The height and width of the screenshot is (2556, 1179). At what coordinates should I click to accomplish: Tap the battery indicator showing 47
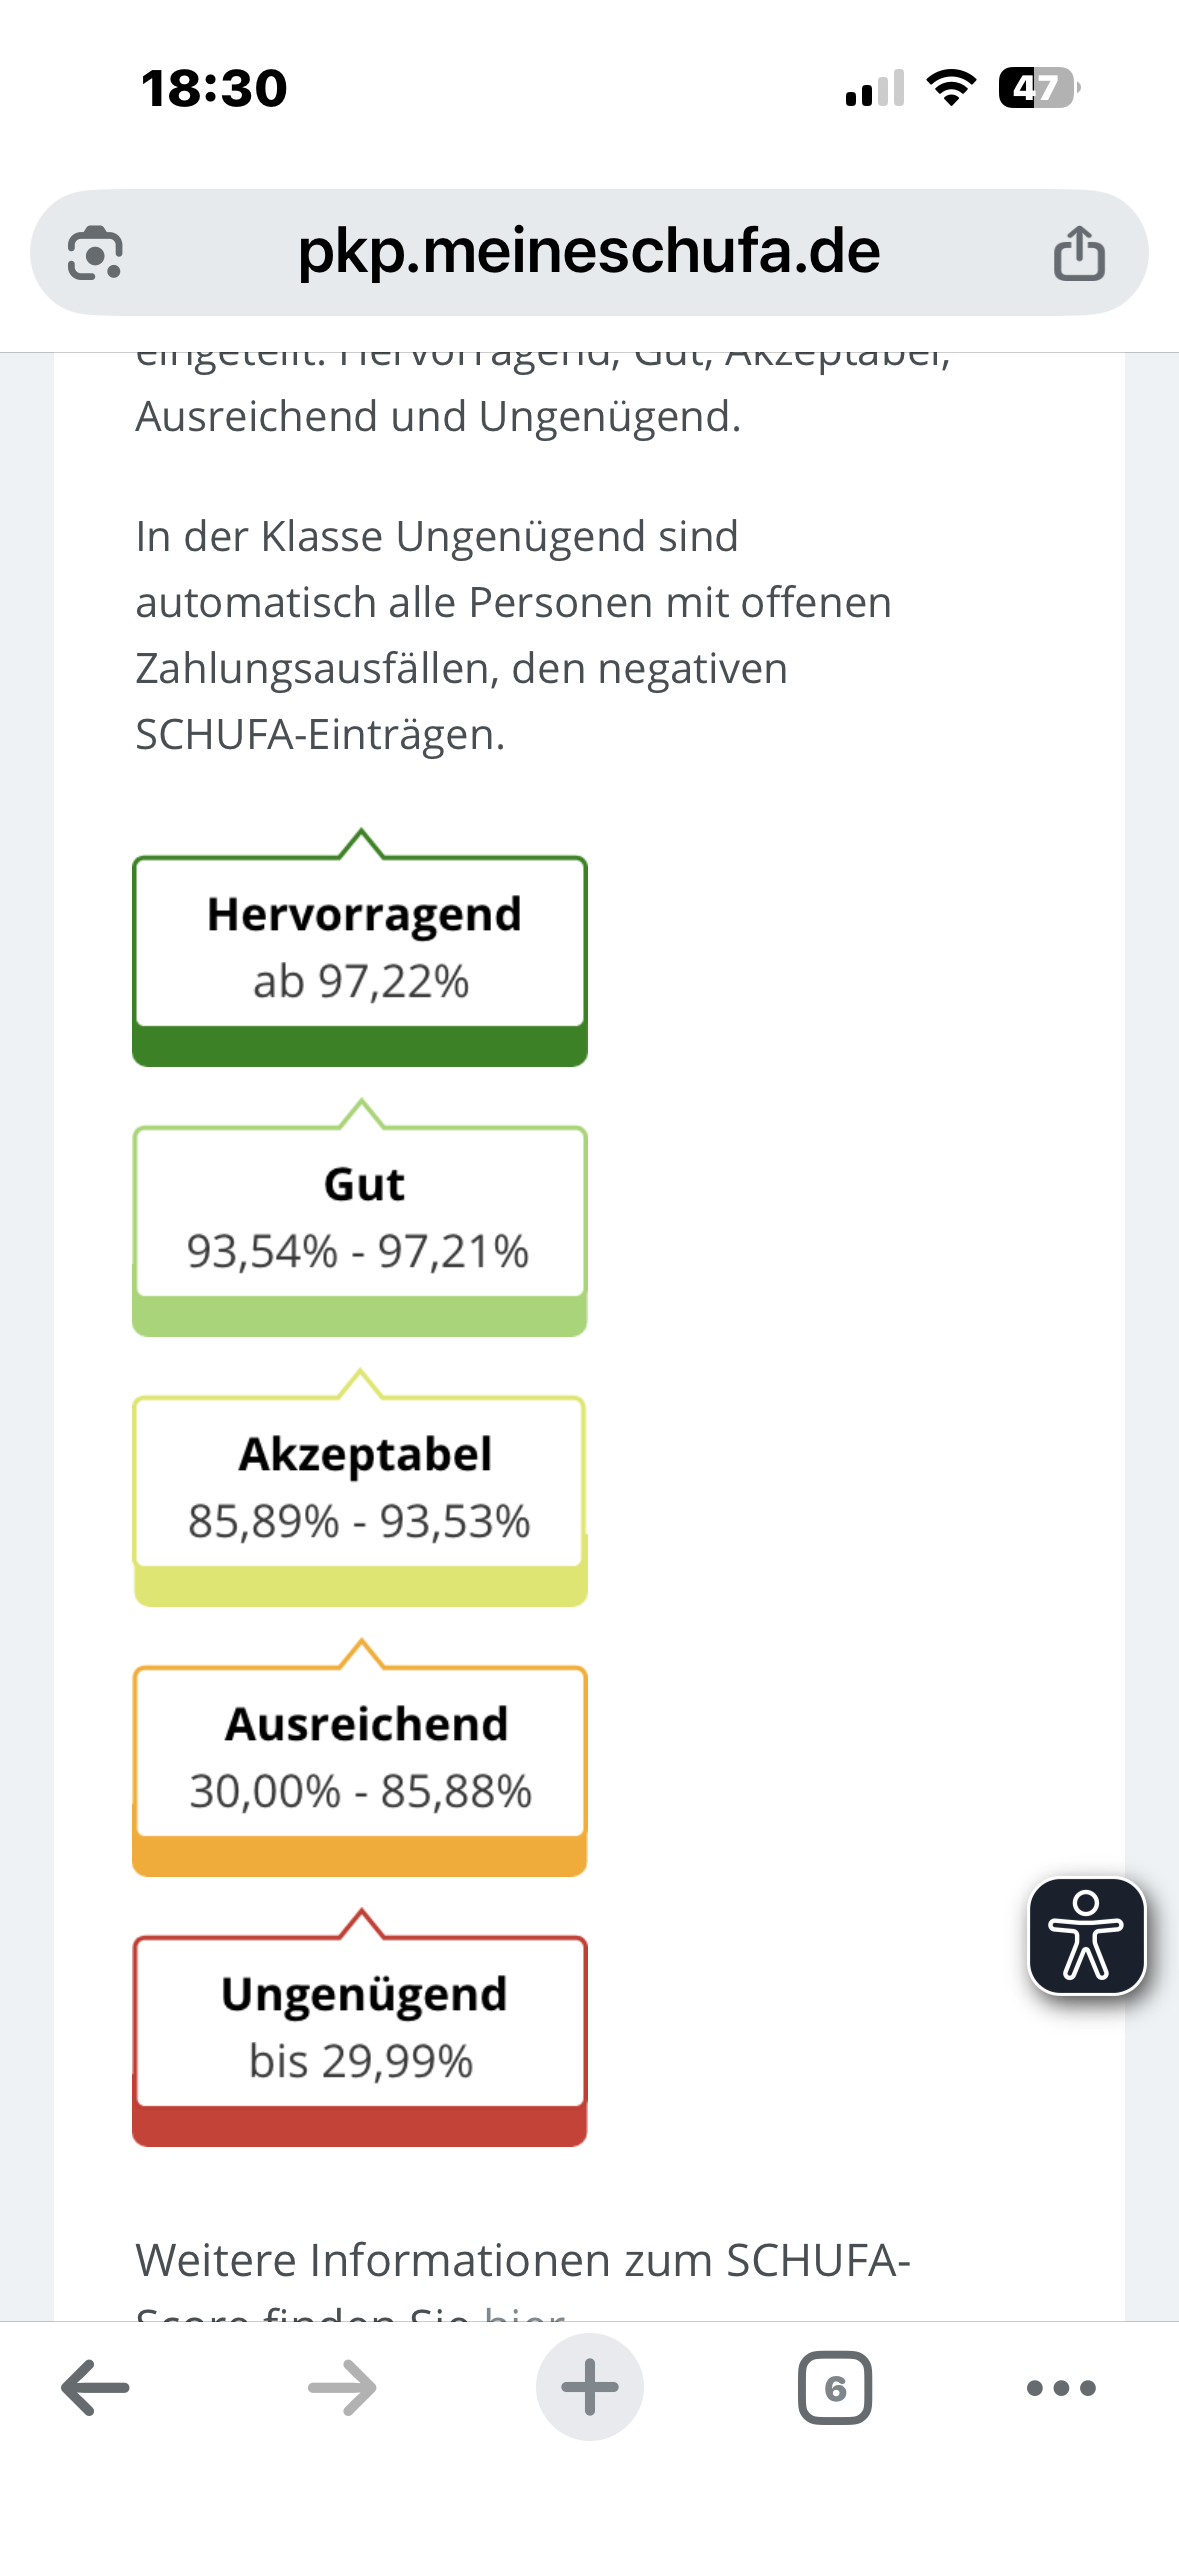coord(1038,88)
